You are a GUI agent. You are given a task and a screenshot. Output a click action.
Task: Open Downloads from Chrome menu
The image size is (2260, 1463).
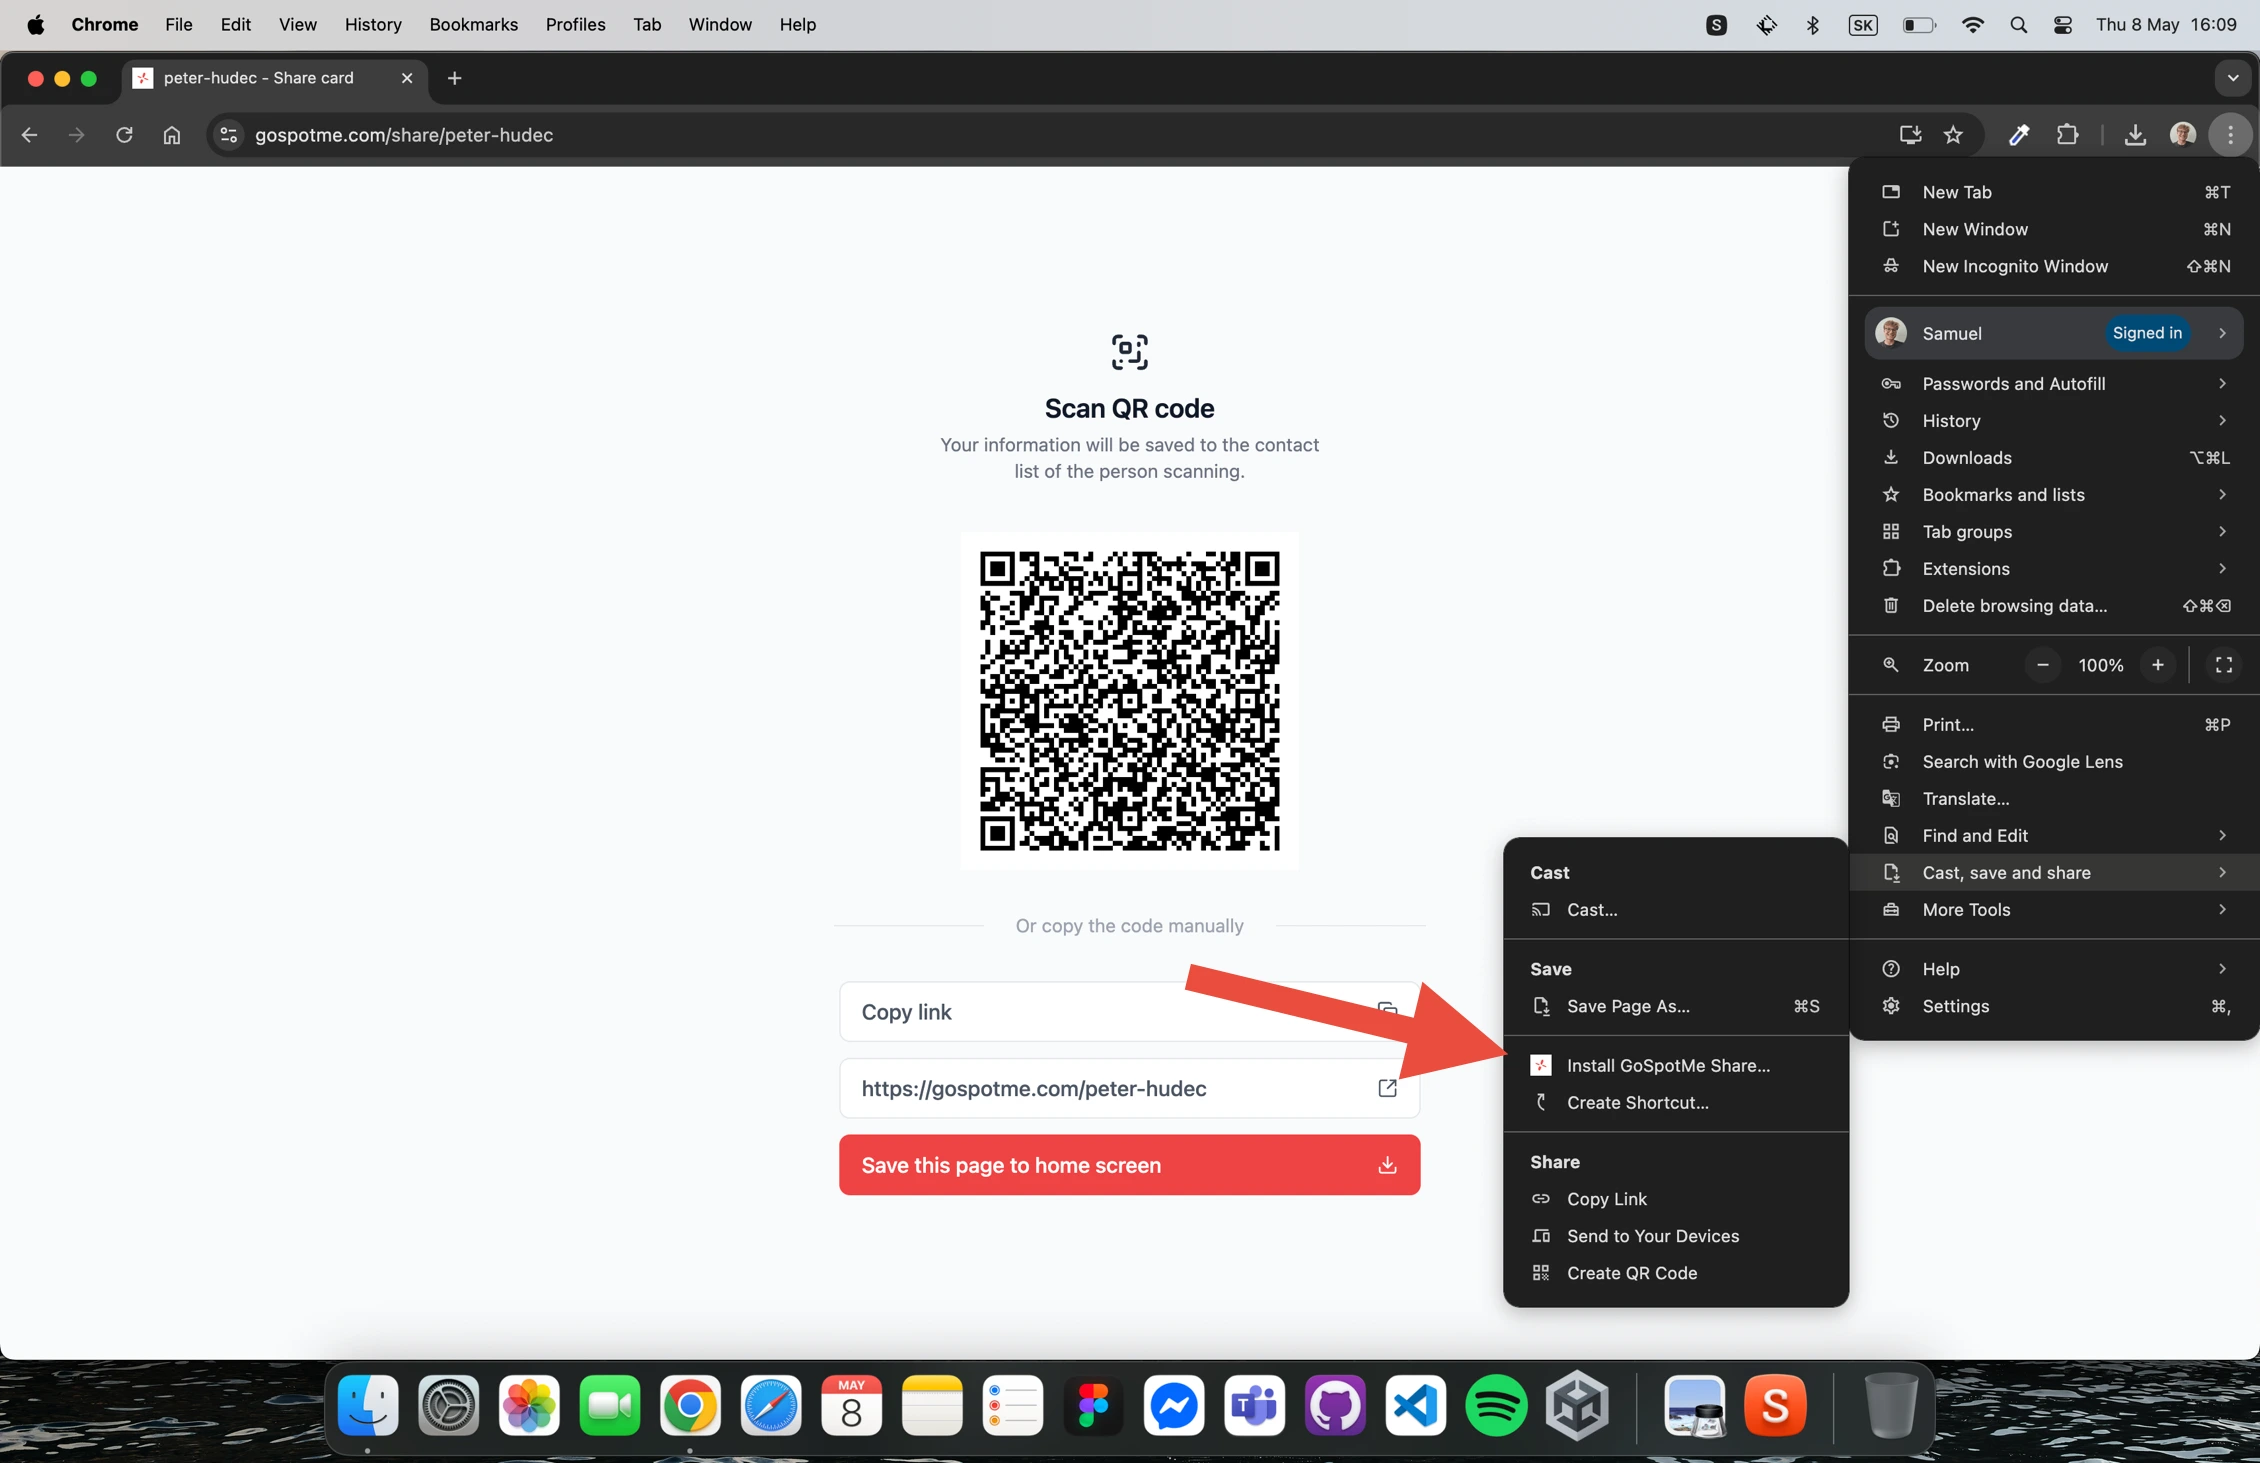pos(2054,458)
